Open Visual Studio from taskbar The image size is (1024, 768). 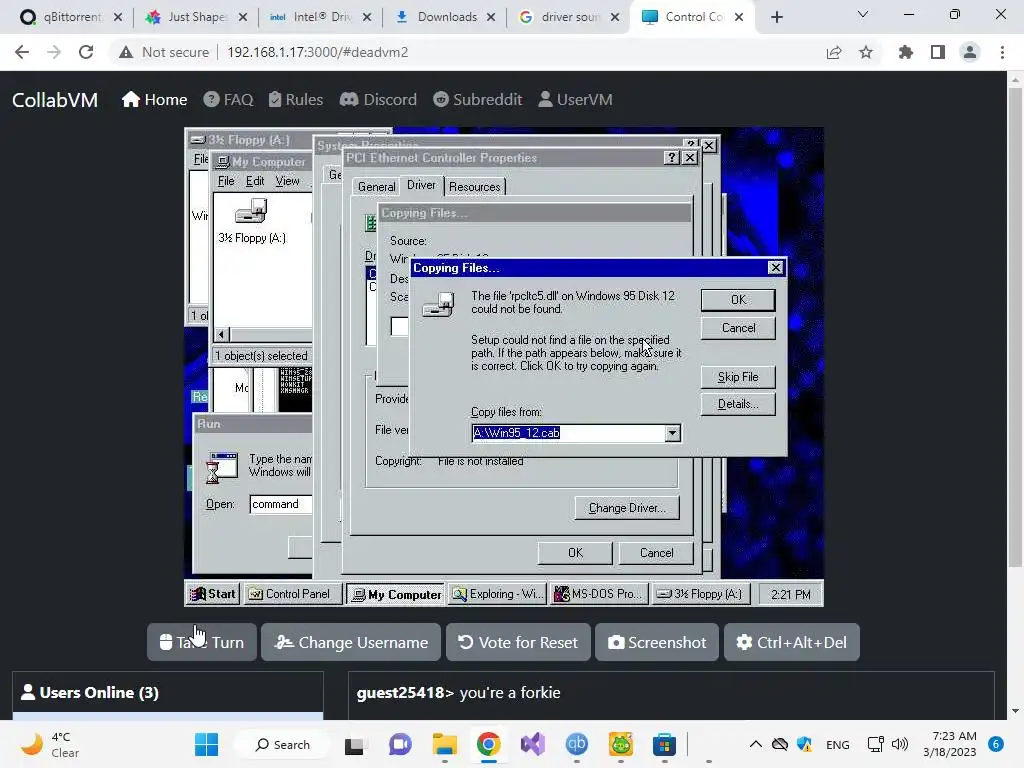[x=532, y=744]
